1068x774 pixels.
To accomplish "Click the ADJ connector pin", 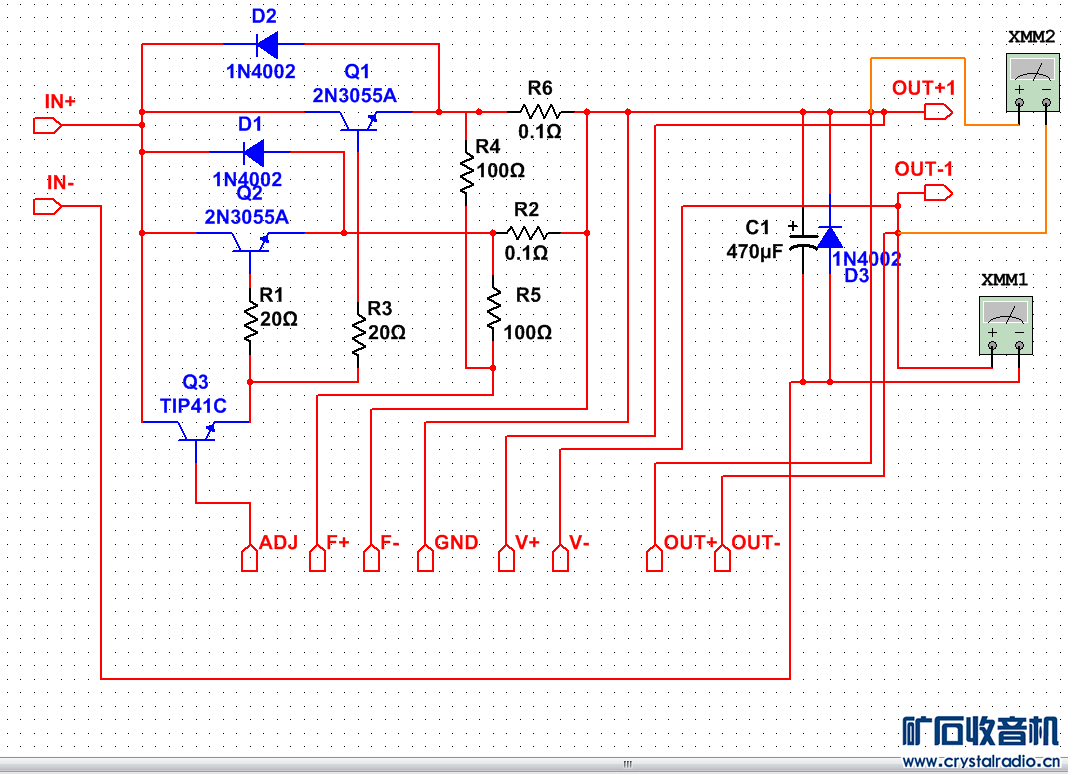I will pos(250,558).
